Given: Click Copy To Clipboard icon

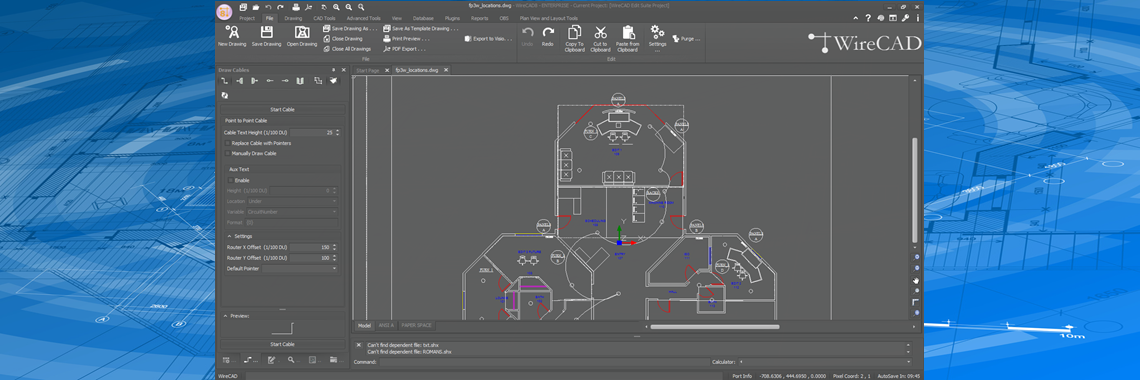Looking at the screenshot, I should [574, 32].
